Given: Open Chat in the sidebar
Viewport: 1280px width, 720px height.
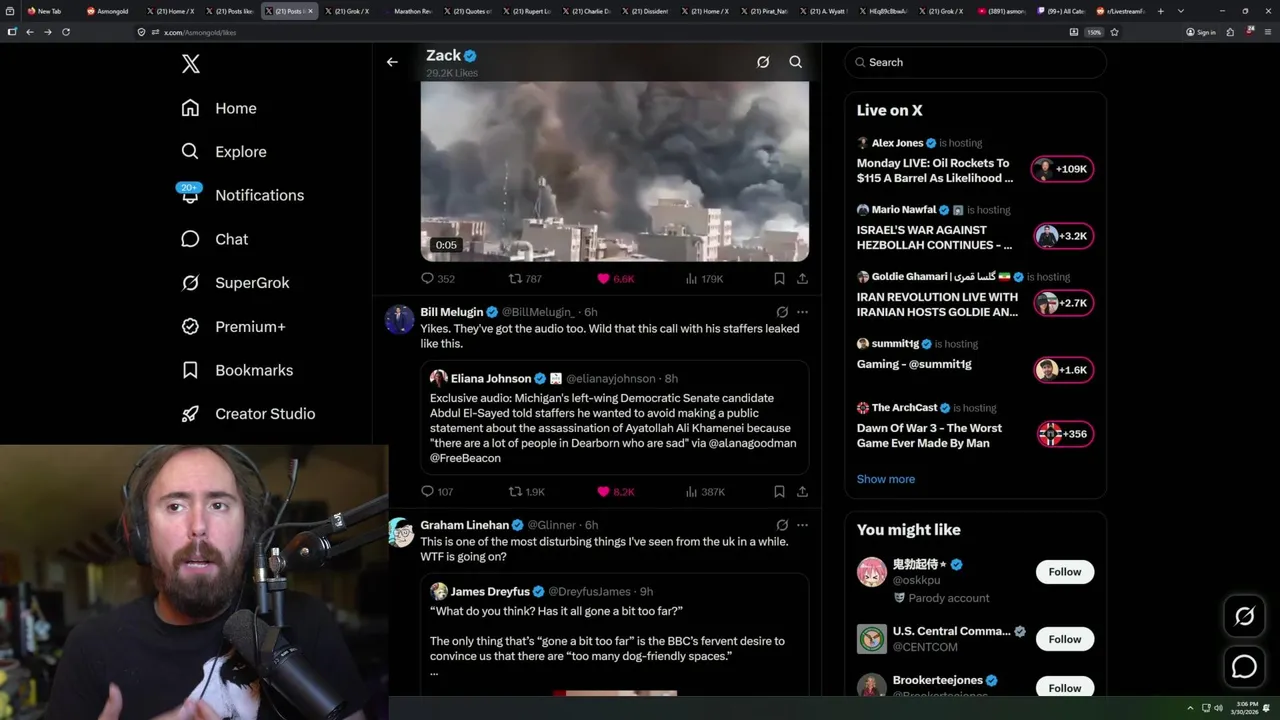Looking at the screenshot, I should 214,239.
